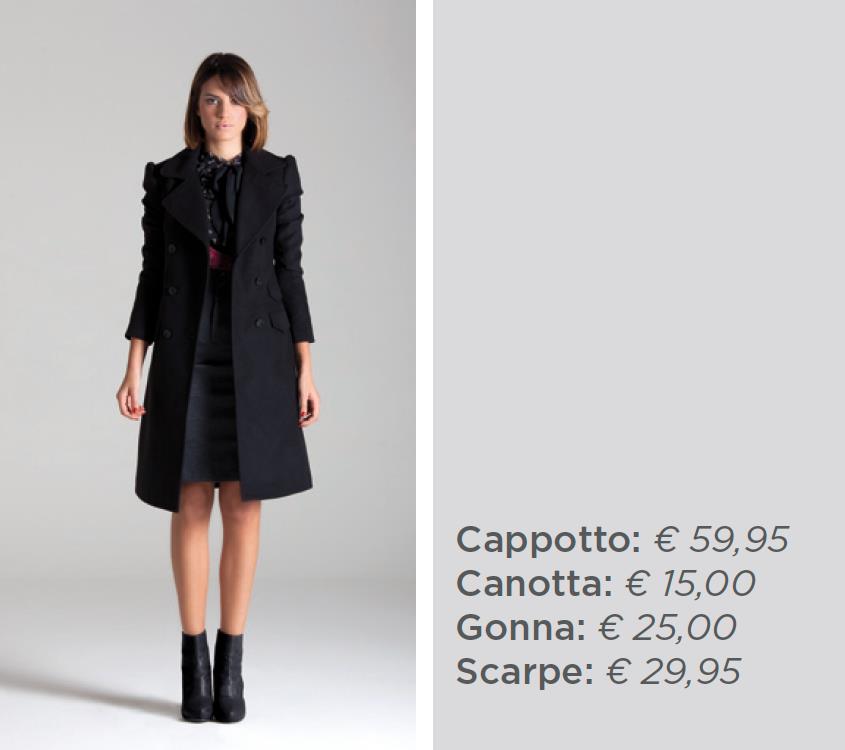845x750 pixels.
Task: Select the € 59,95 coat price
Action: coord(722,539)
